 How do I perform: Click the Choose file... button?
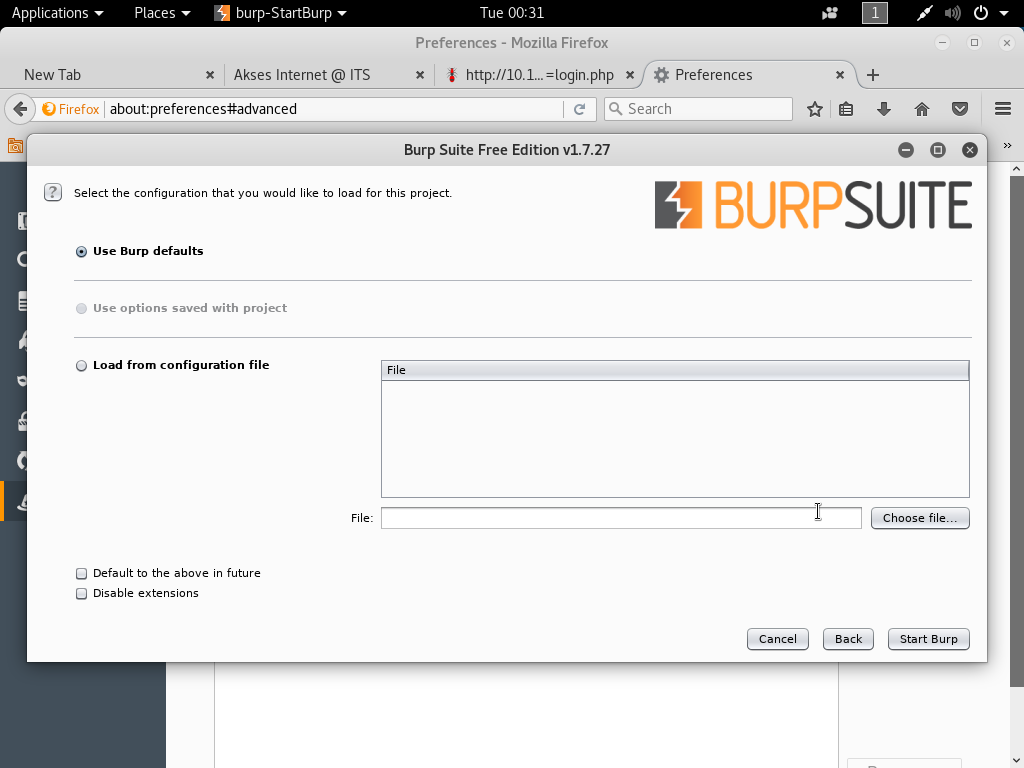coord(919,518)
